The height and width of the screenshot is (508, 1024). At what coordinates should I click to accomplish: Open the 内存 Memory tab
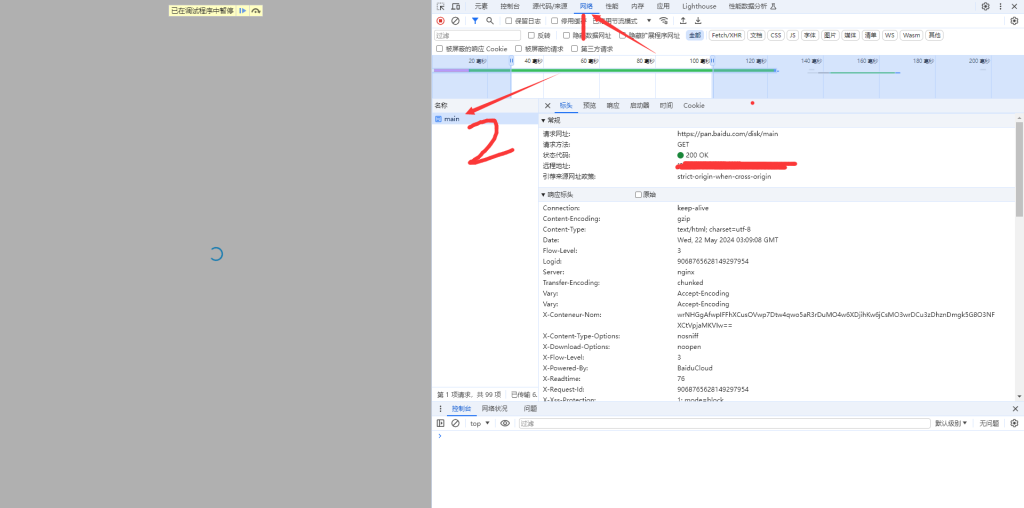tap(637, 7)
